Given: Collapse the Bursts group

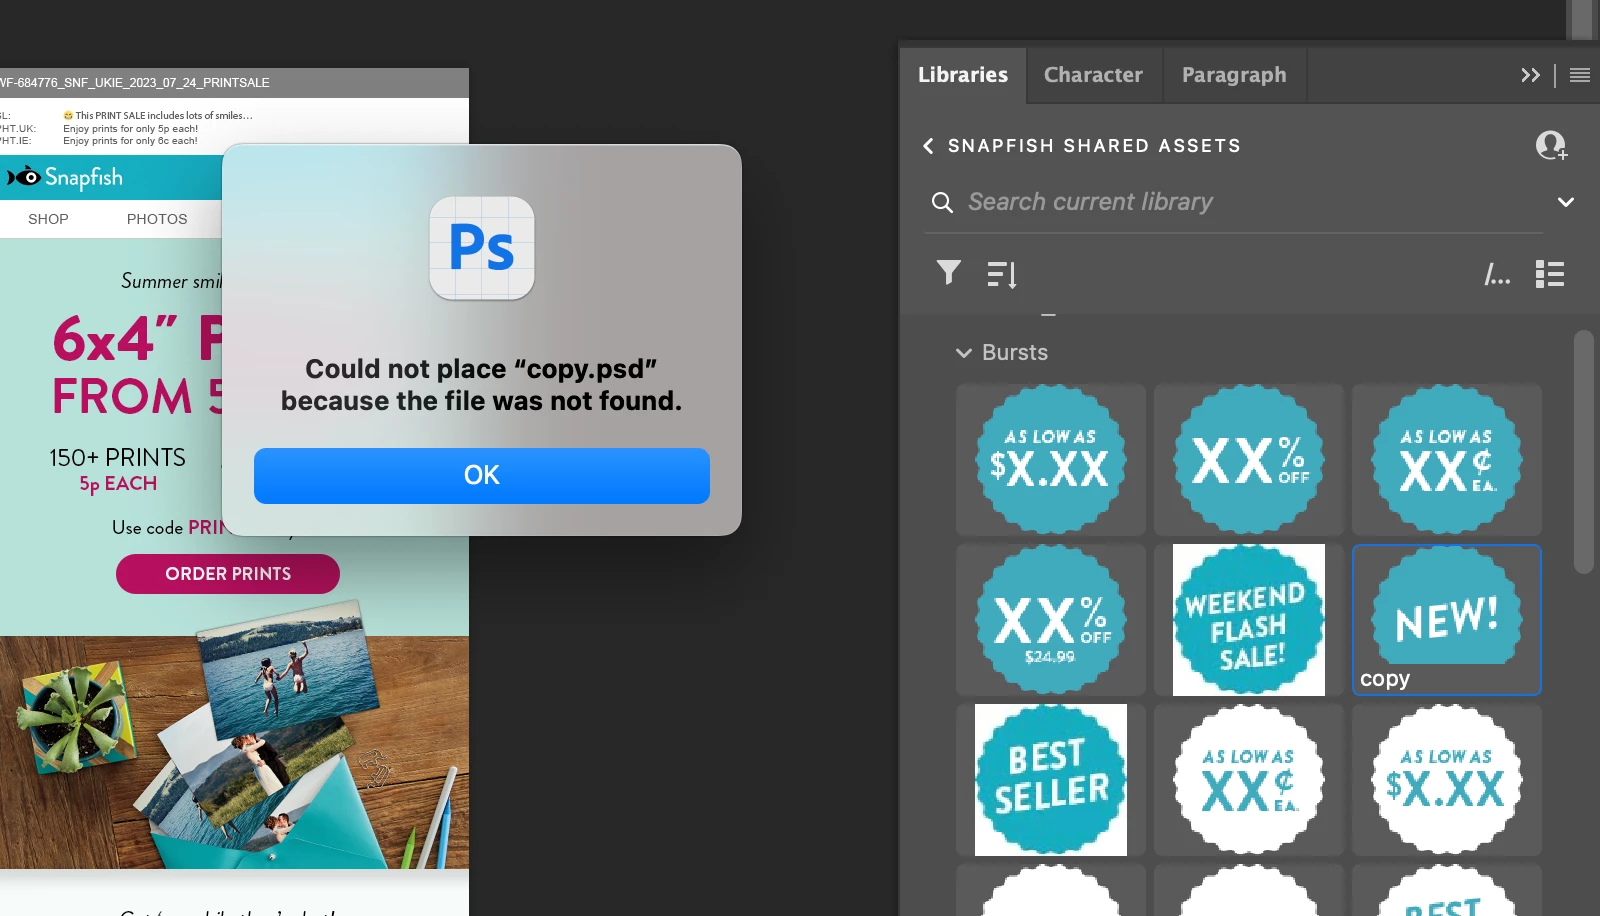Looking at the screenshot, I should click(x=964, y=353).
